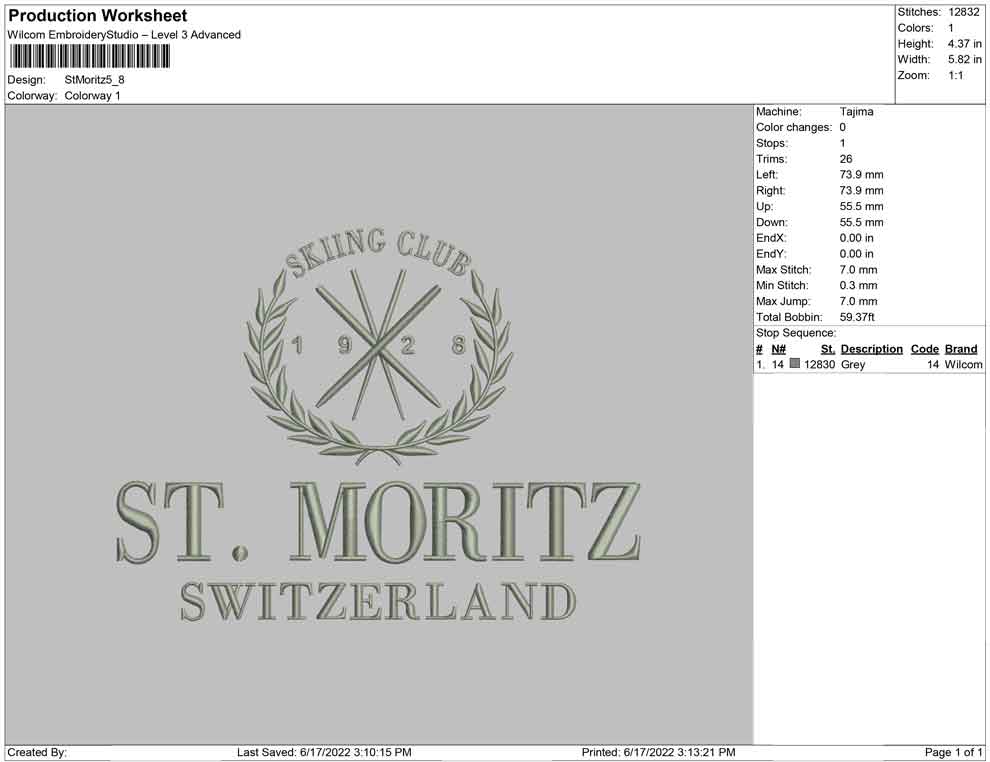Click the Machine value Tajima
Image resolution: width=990 pixels, height=762 pixels.
click(856, 112)
